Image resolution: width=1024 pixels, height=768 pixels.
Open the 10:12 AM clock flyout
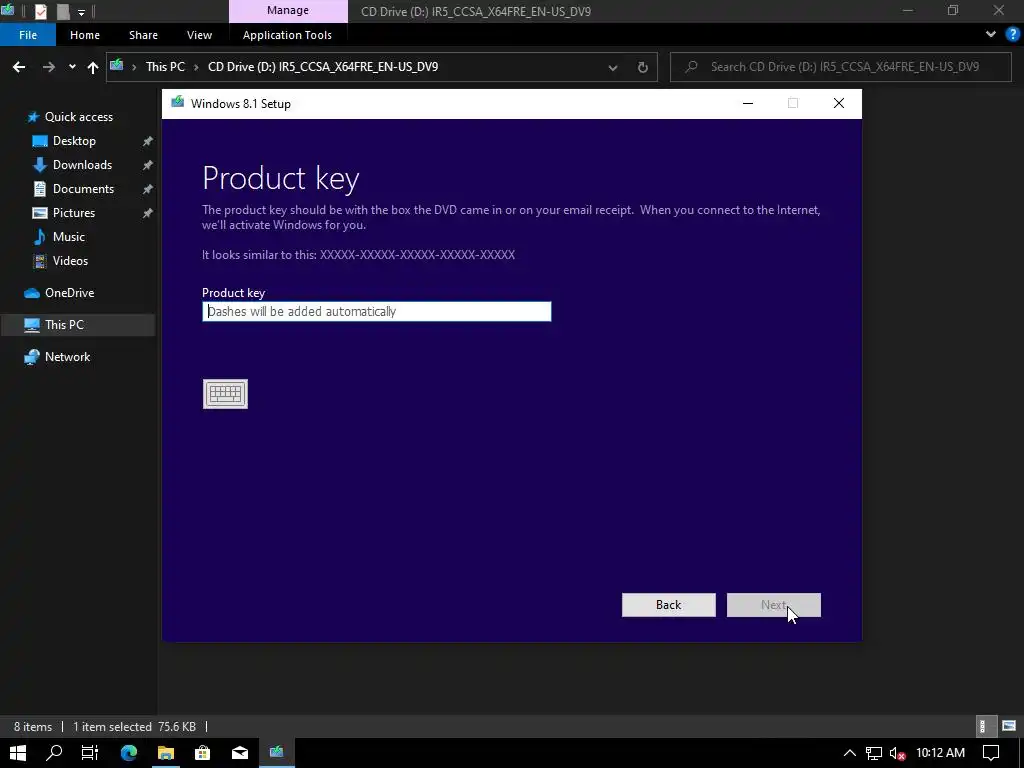tap(940, 753)
